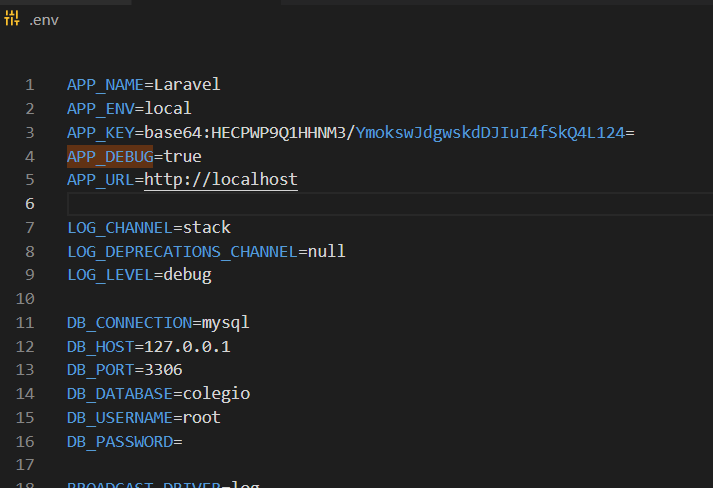
Task: Click the root username value
Action: click(x=201, y=418)
